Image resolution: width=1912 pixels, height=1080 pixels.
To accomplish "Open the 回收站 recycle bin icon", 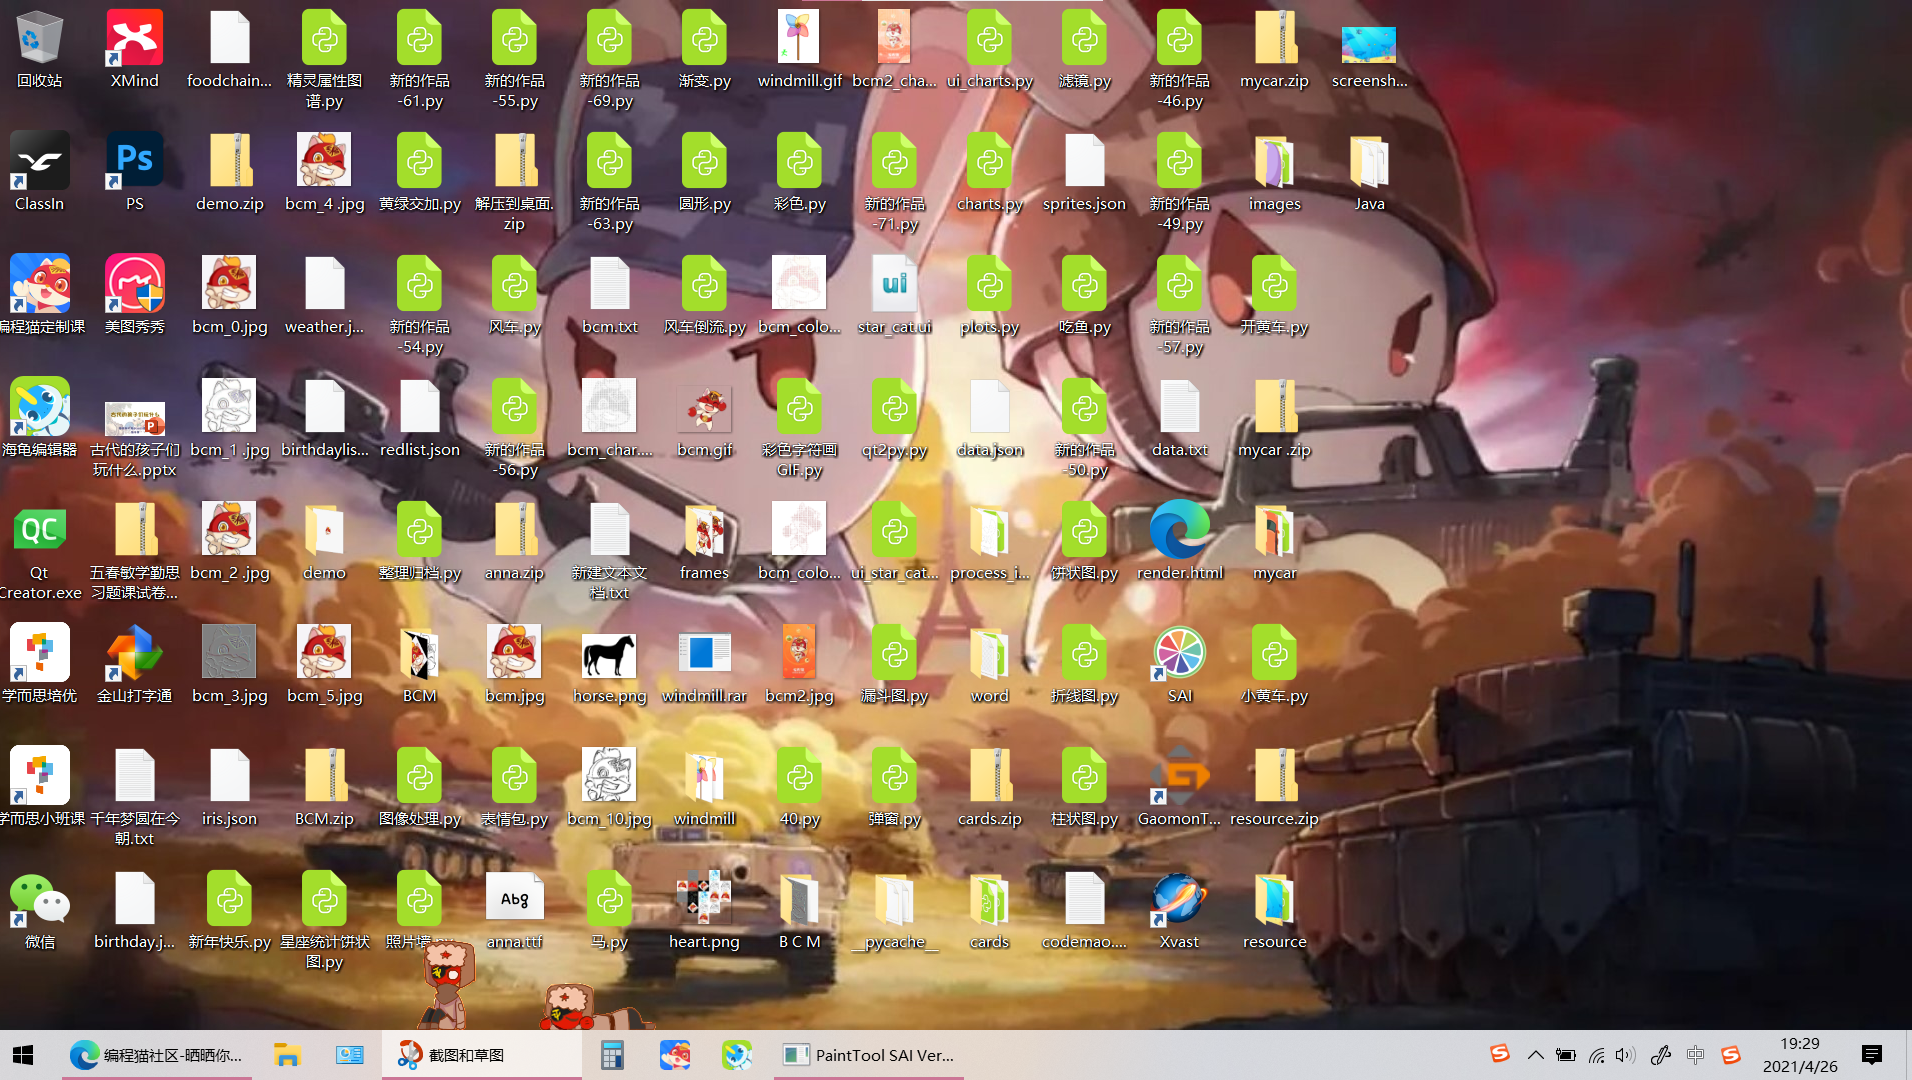I will [x=40, y=48].
